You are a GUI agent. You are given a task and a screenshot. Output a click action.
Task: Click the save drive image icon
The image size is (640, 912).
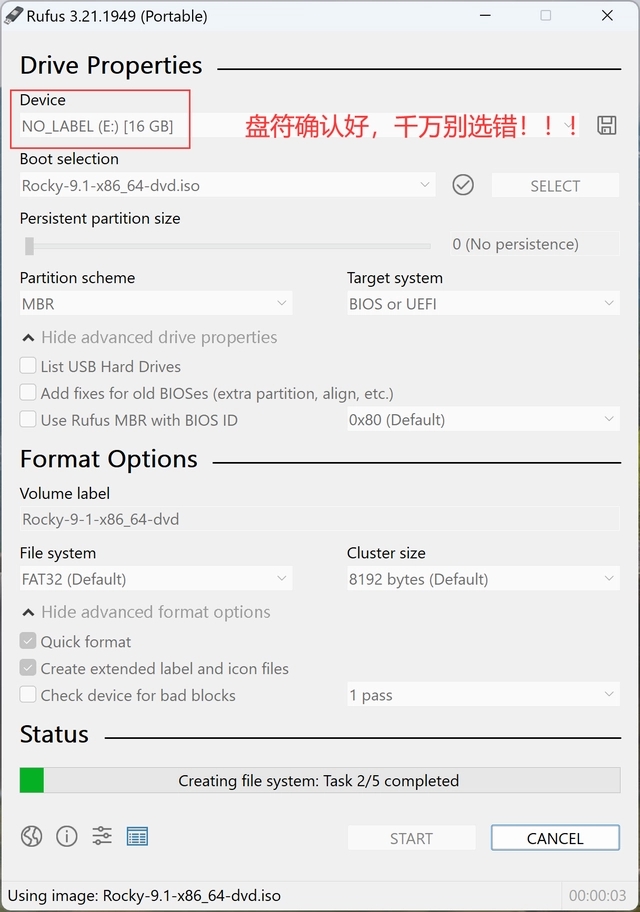[x=606, y=125]
